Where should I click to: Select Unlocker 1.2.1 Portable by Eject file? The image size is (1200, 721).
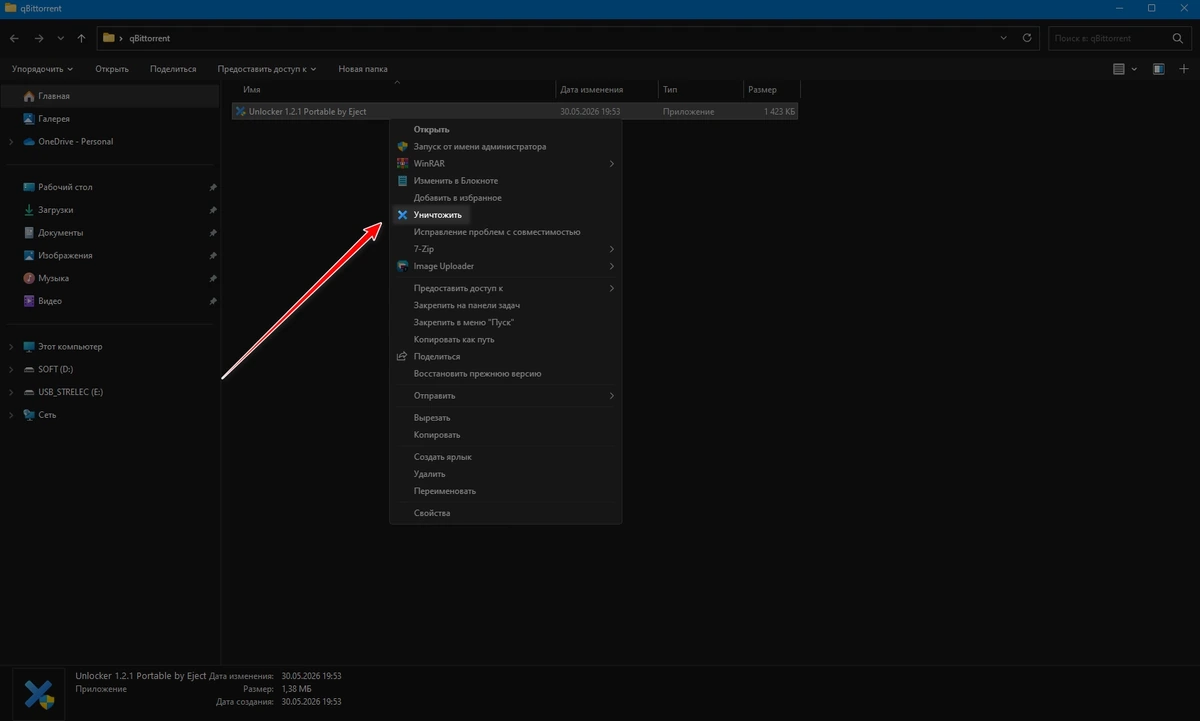tap(515, 112)
